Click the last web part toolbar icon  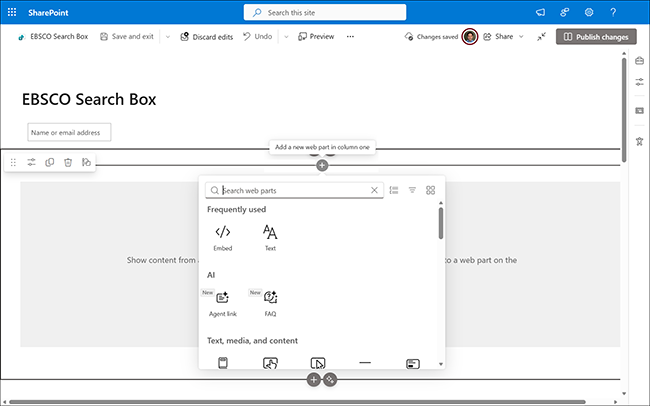click(x=86, y=162)
